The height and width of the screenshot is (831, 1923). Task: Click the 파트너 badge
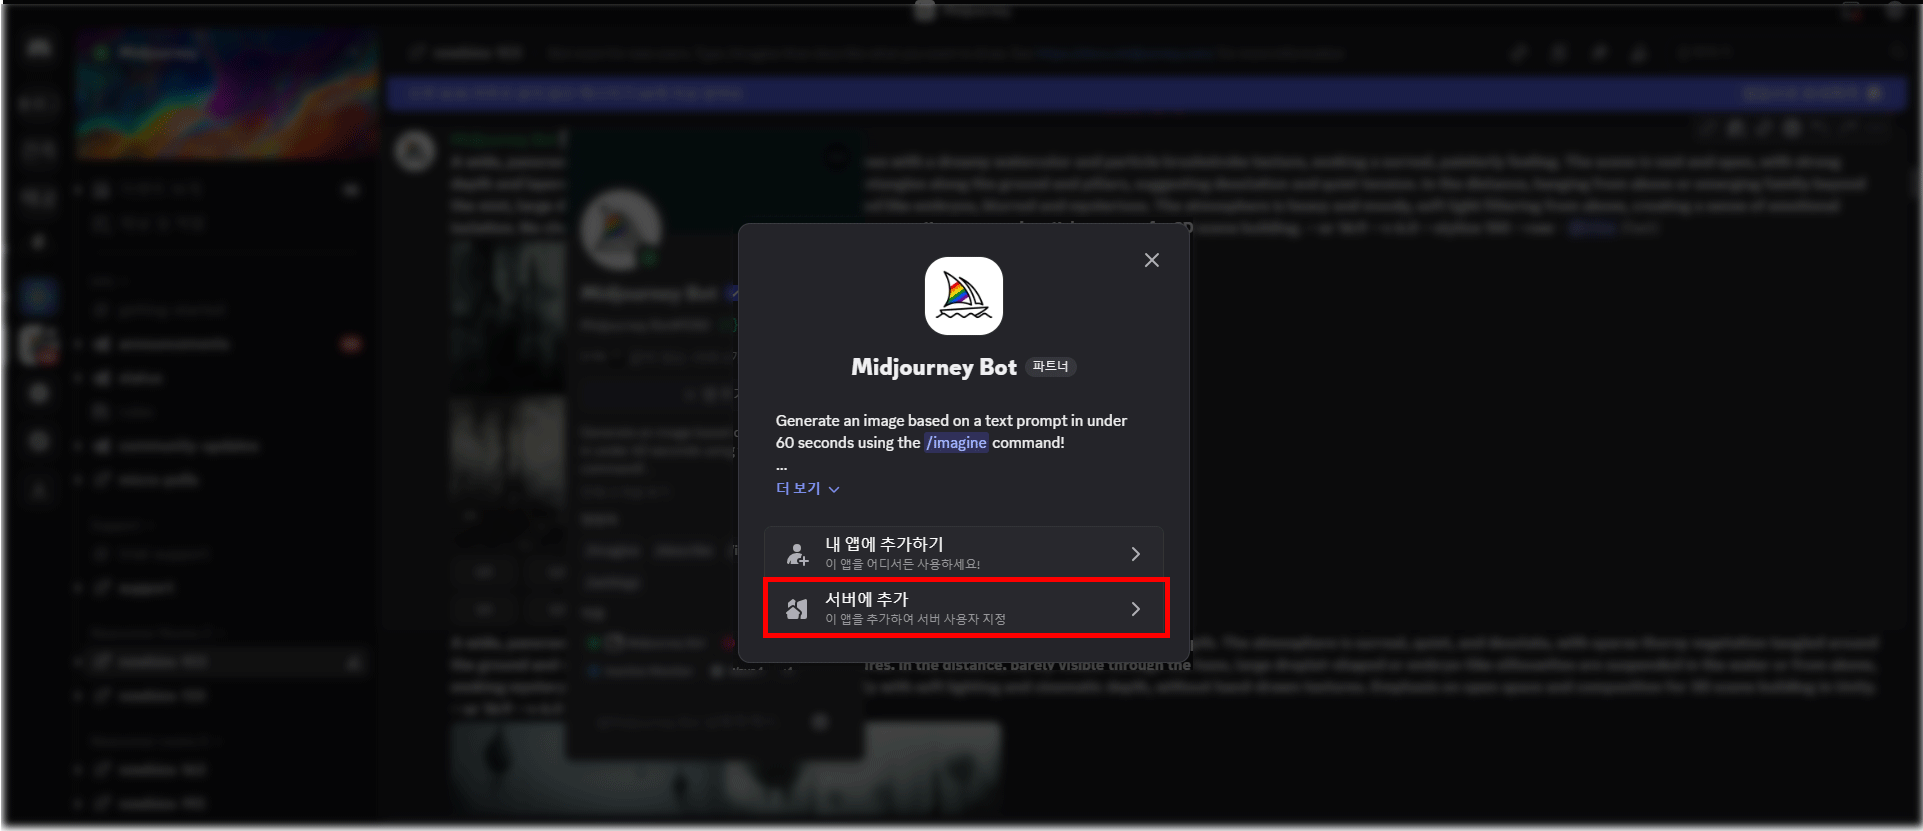tap(1050, 367)
